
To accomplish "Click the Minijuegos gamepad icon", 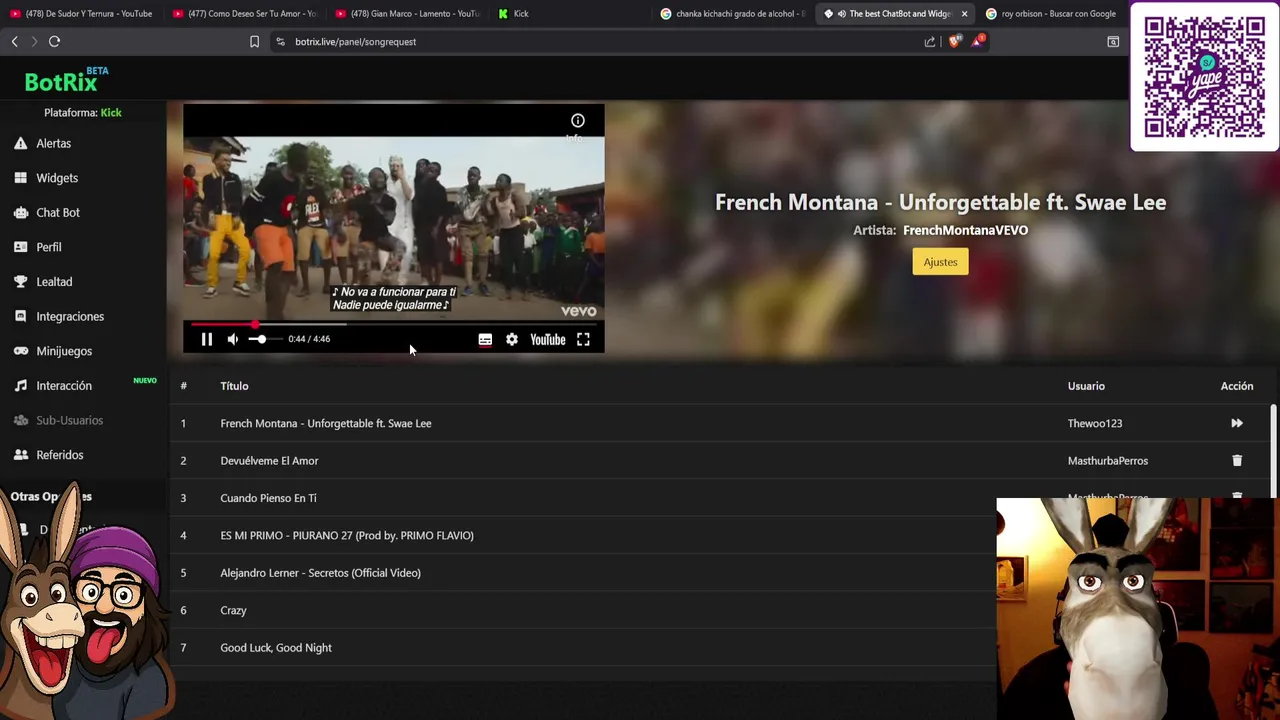I will tap(20, 351).
